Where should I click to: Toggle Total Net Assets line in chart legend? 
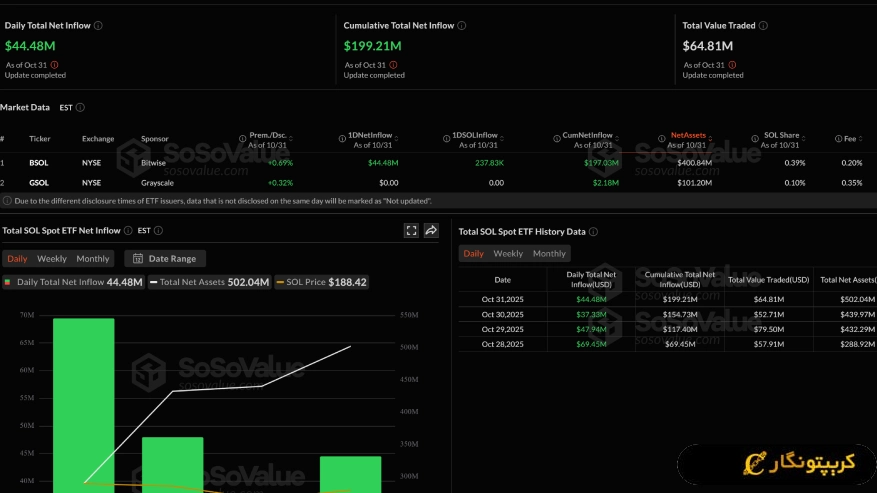208,282
